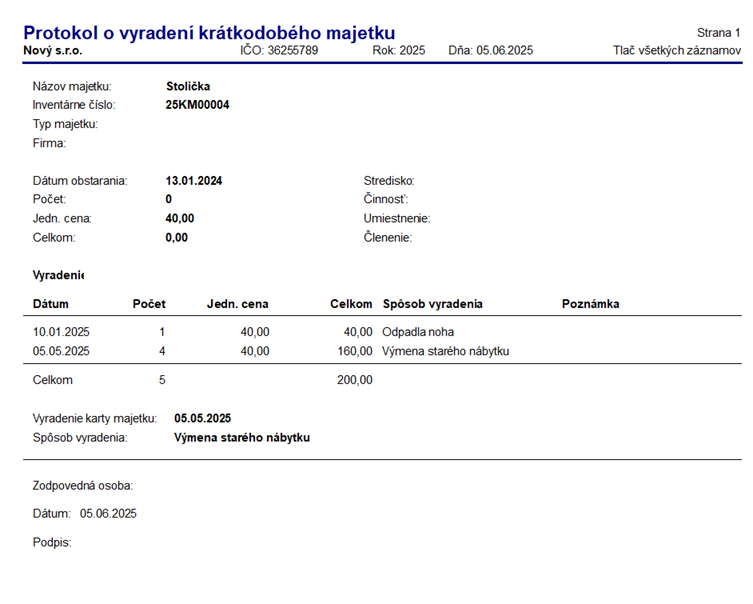The height and width of the screenshot is (604, 753).
Task: Click the "Vyradenie" section heading
Action: [58, 275]
